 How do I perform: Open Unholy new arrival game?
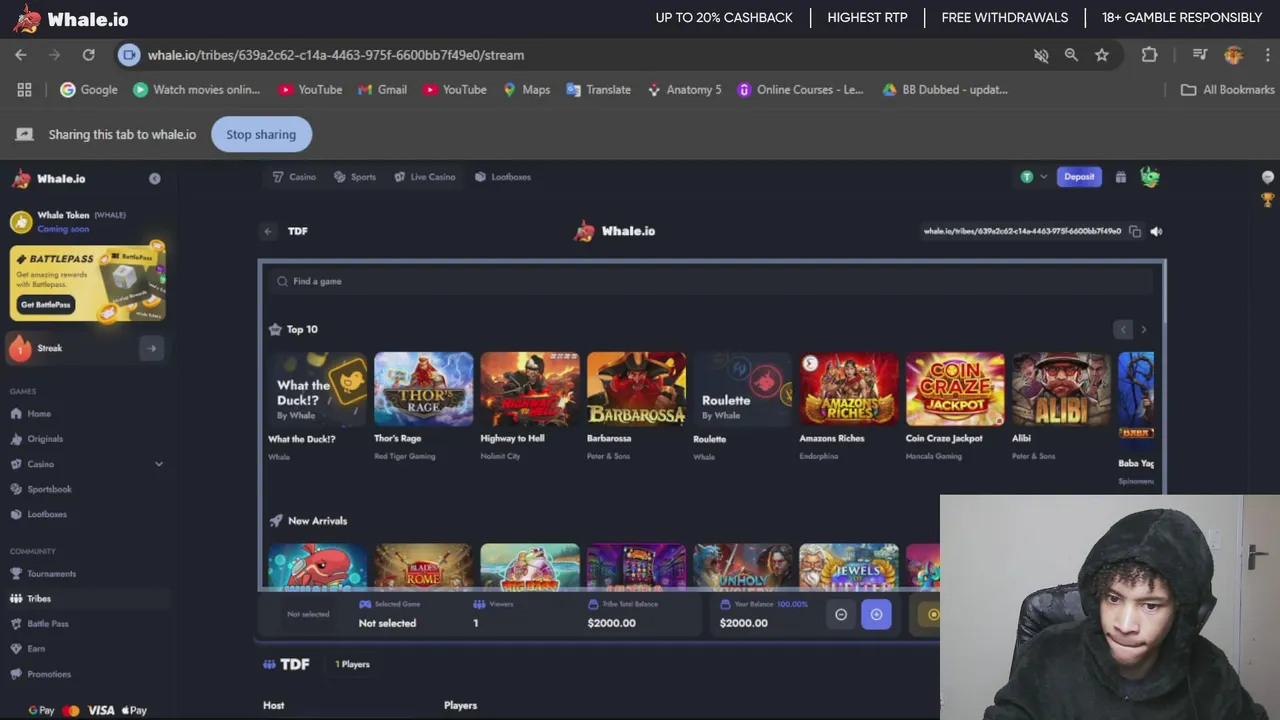click(x=743, y=567)
